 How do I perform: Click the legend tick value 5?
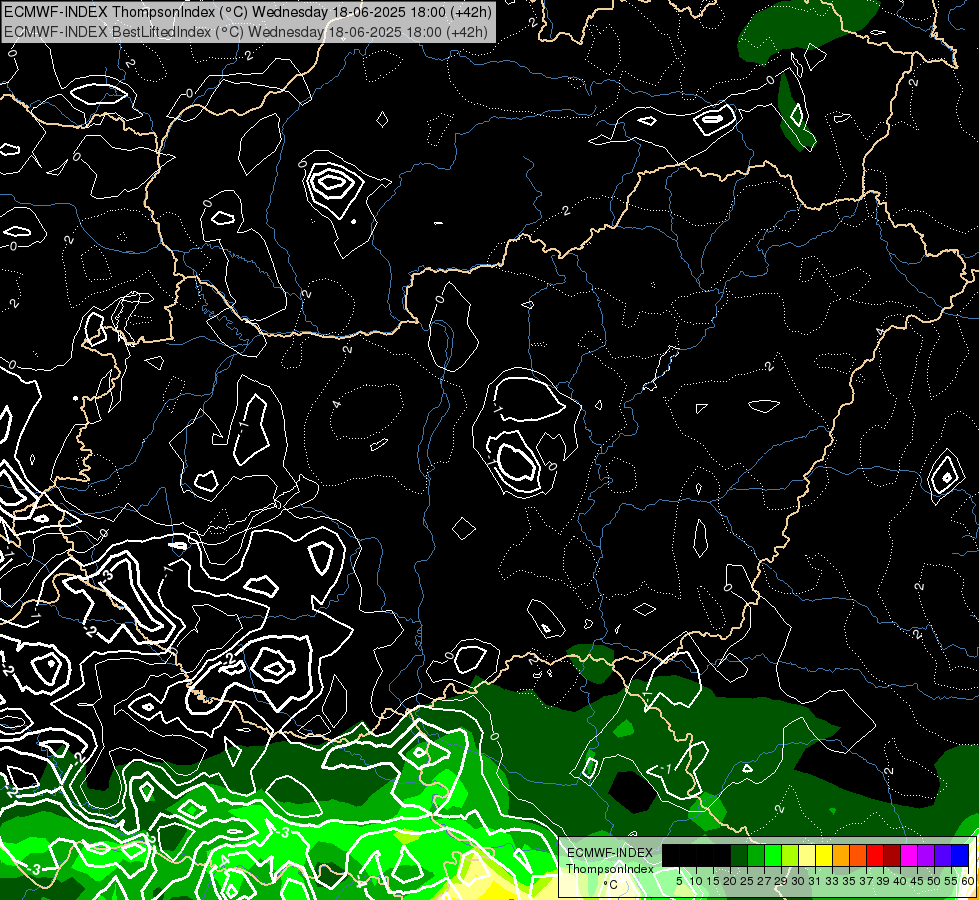[679, 881]
